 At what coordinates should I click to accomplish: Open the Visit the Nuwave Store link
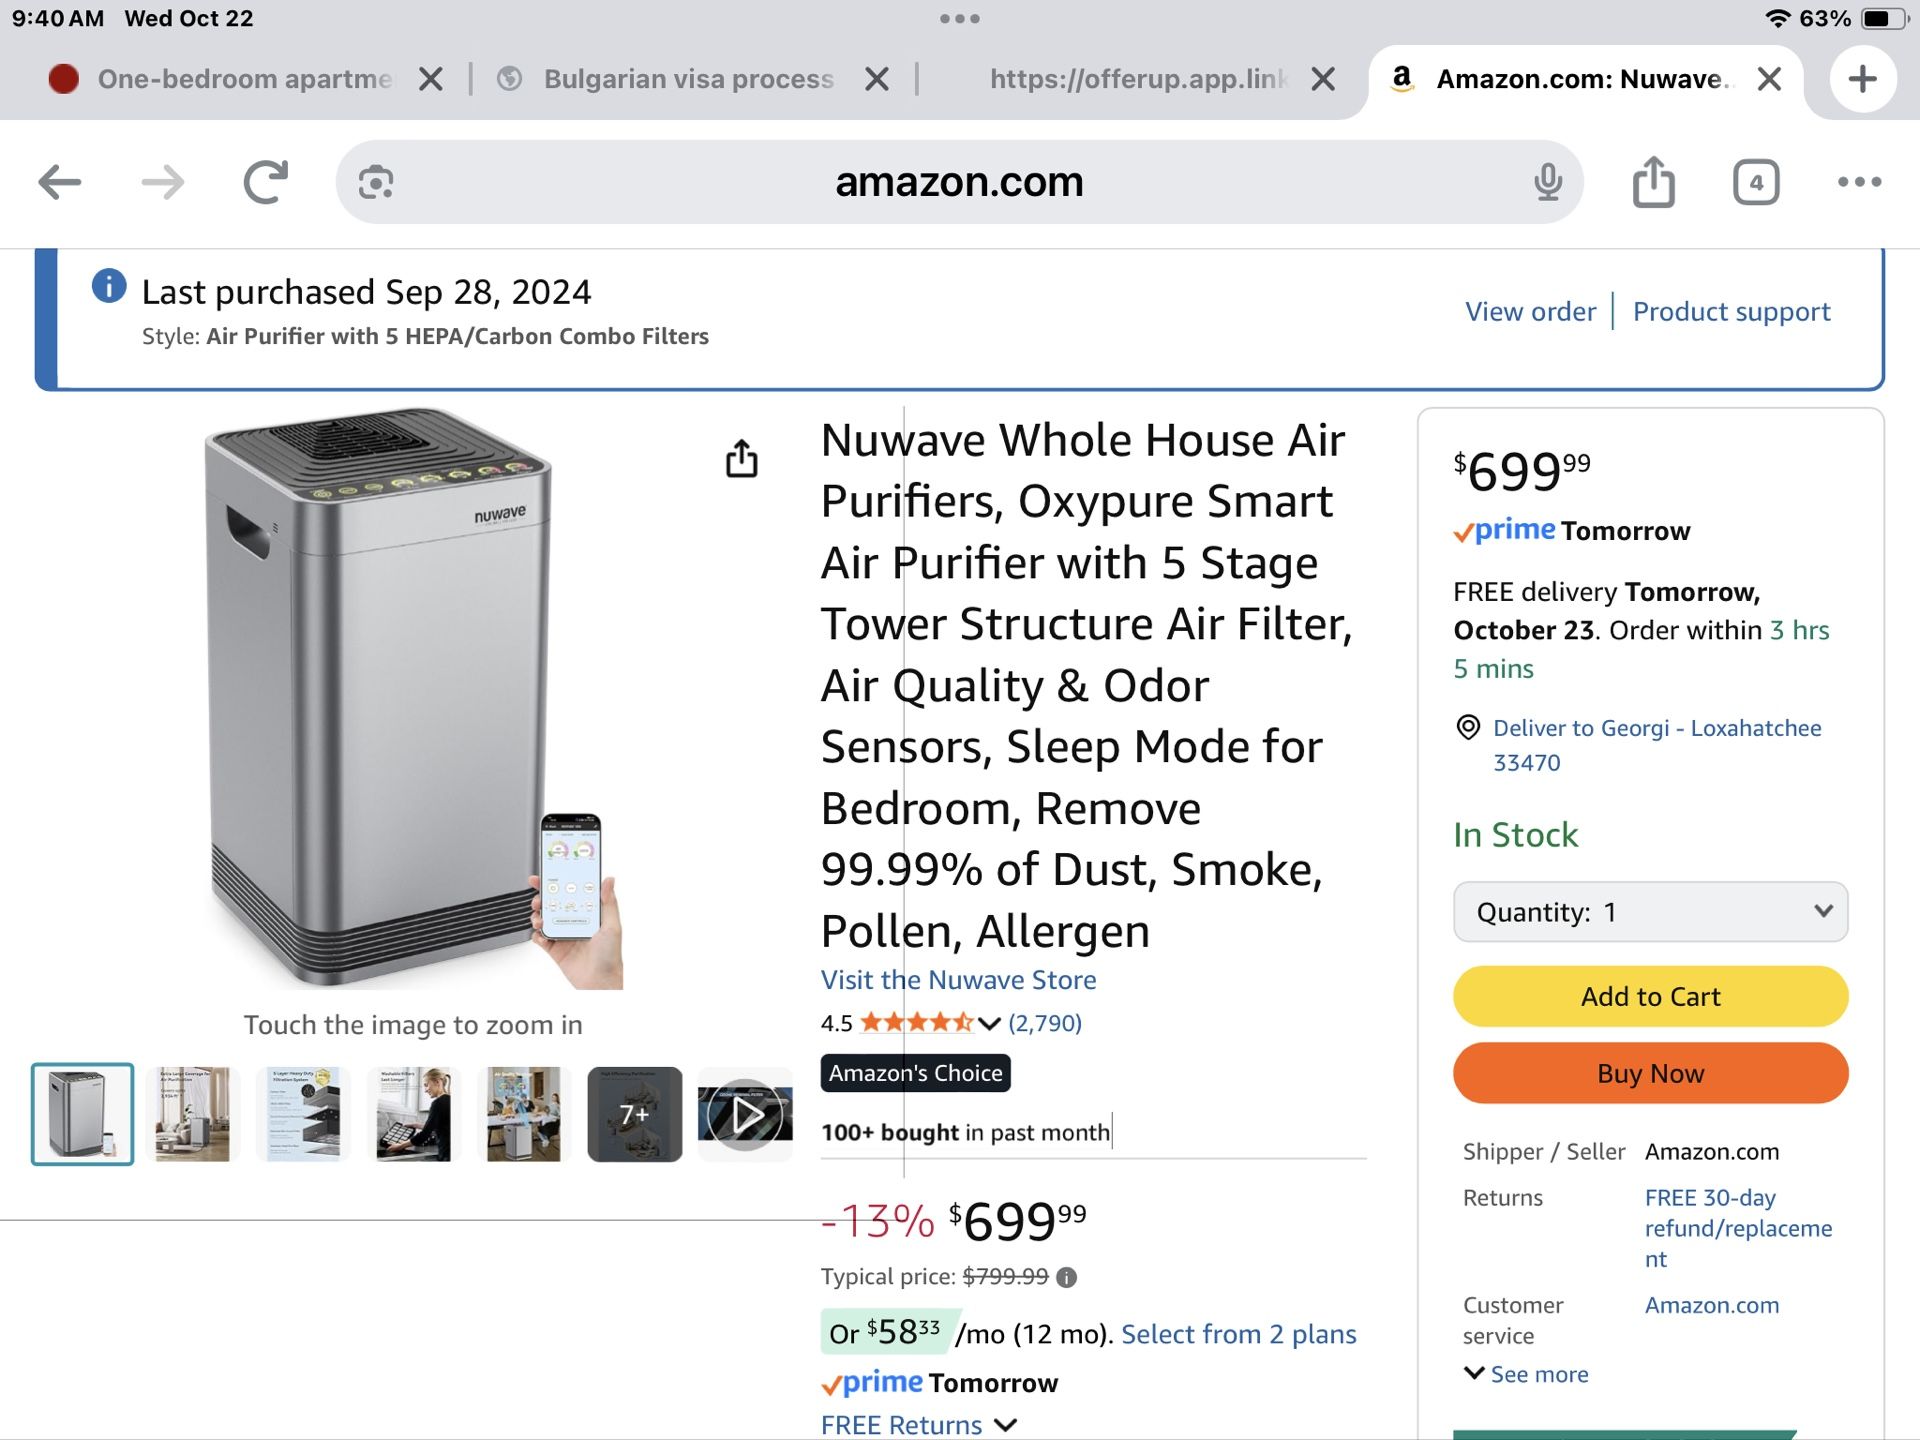coord(958,980)
